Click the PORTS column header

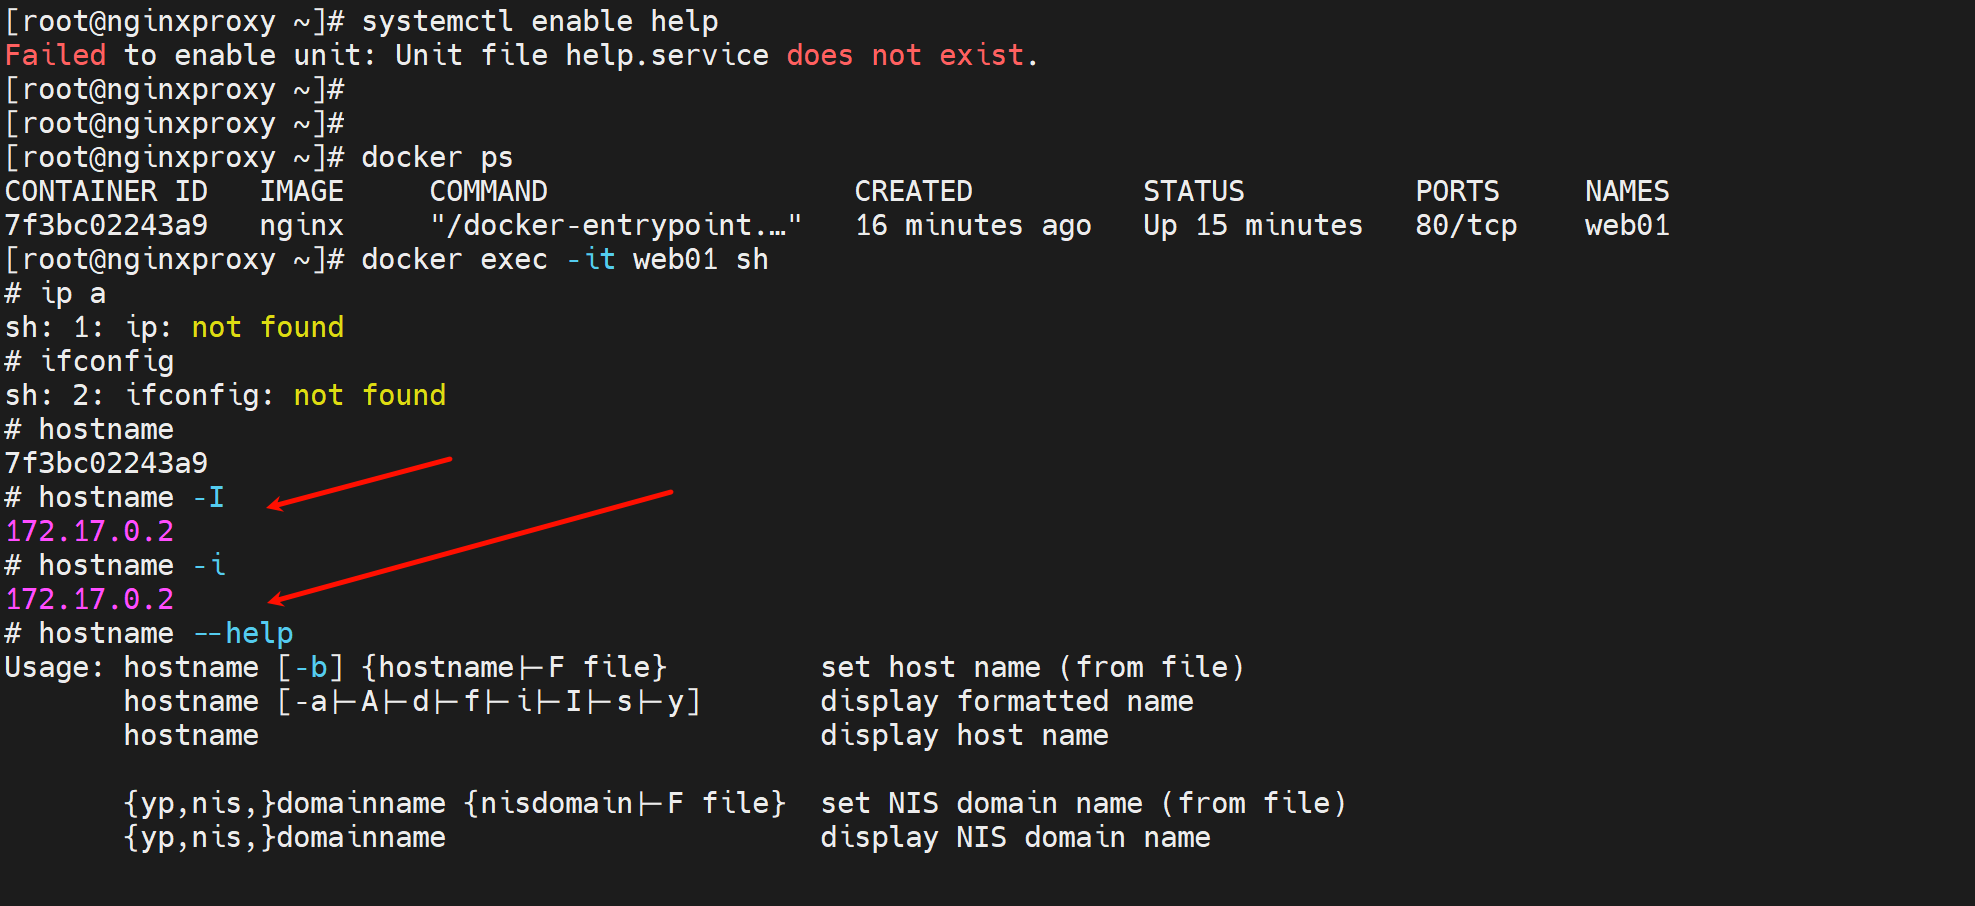(1457, 192)
